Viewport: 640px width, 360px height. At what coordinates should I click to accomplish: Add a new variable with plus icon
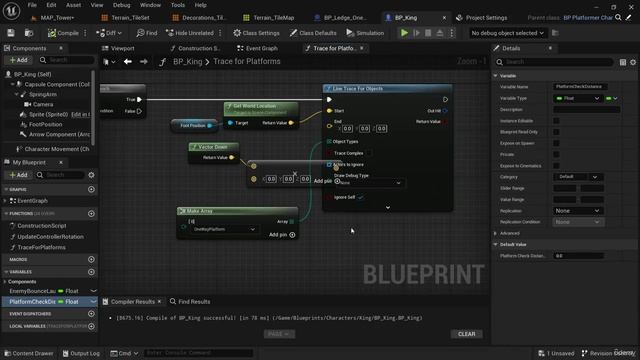pos(91,272)
